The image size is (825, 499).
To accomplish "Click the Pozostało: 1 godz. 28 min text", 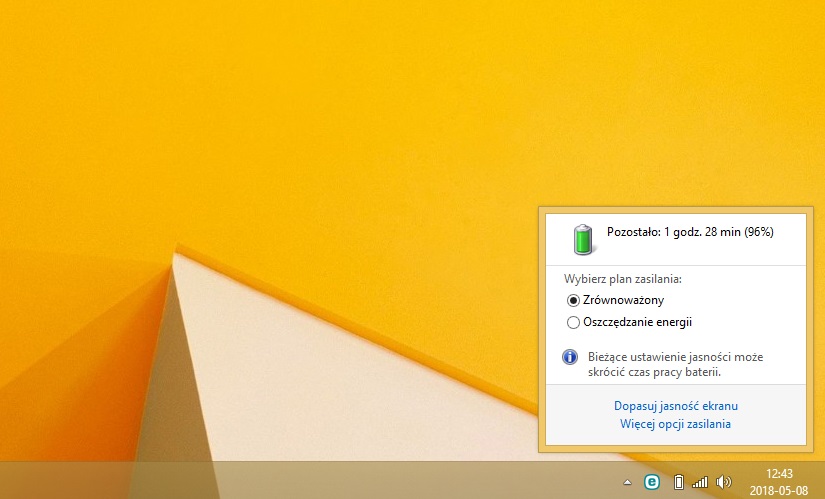I will pos(690,232).
